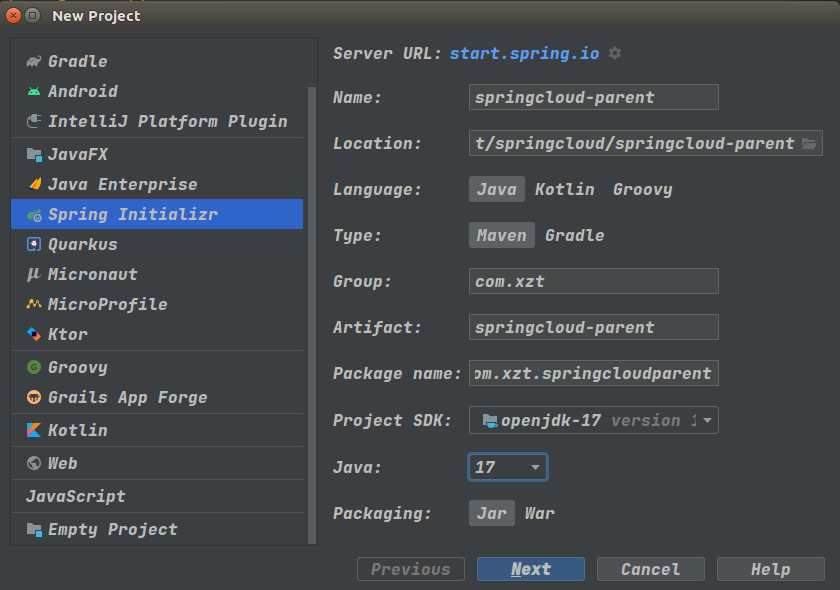This screenshot has width=840, height=590.
Task: Open server URL settings gear
Action: [x=615, y=53]
